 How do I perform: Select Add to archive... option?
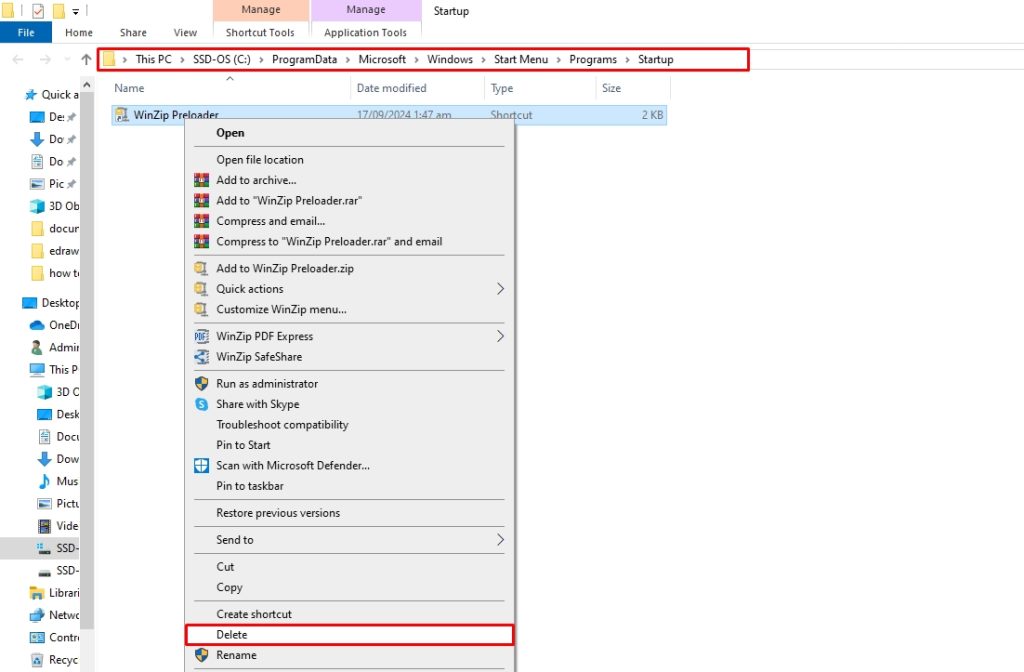coord(349,180)
